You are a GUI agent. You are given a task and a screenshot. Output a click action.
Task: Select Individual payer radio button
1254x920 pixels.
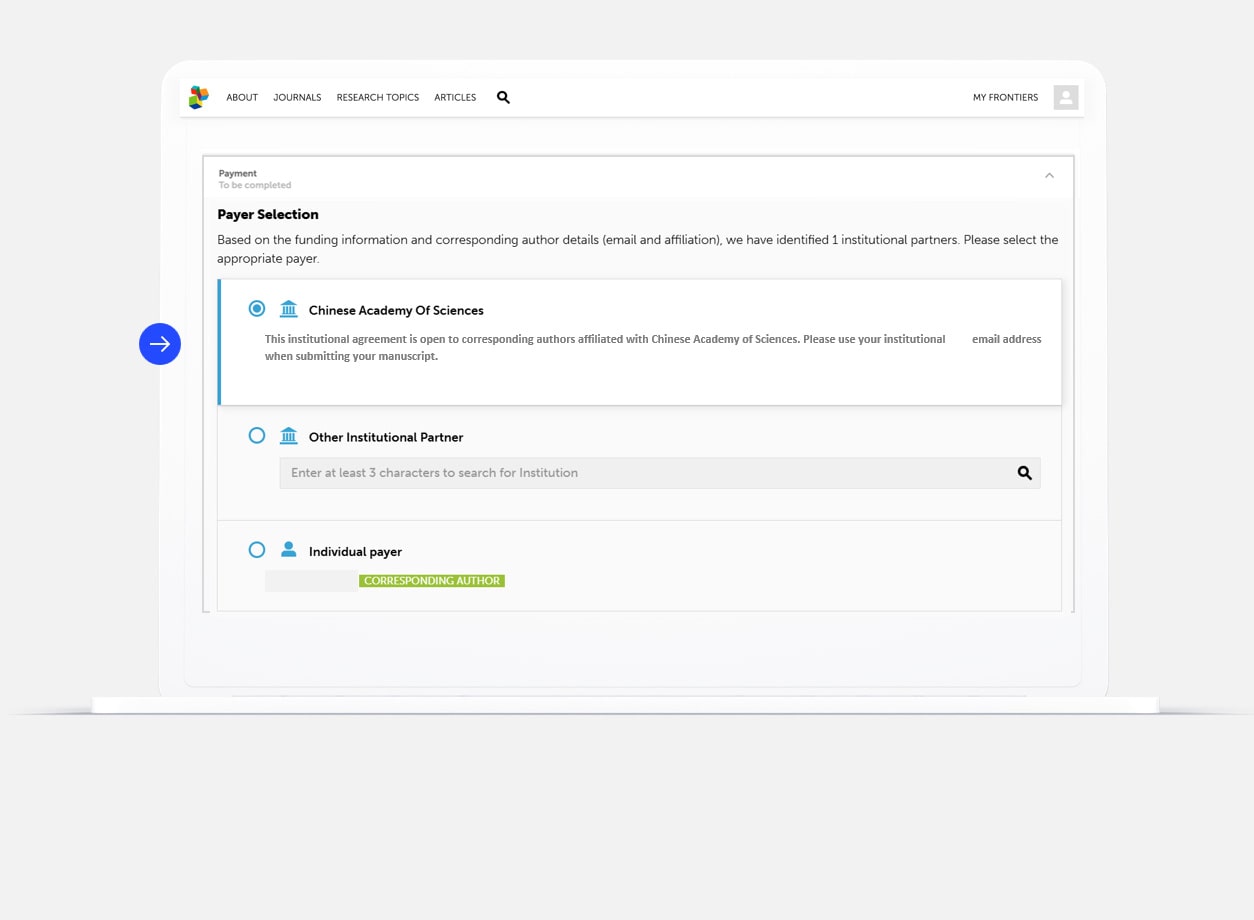pyautogui.click(x=257, y=550)
